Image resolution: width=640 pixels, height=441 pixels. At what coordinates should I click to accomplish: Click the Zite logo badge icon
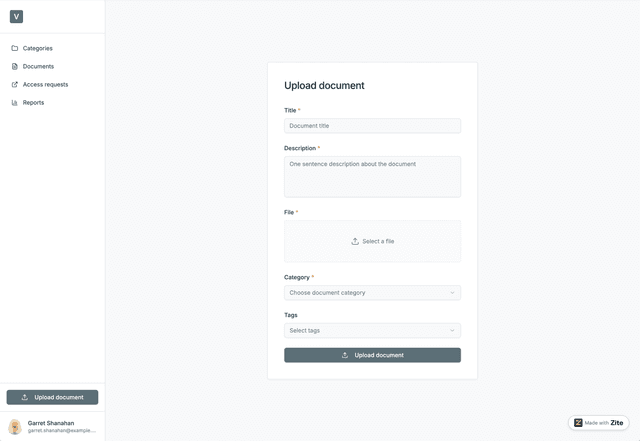[x=579, y=423]
